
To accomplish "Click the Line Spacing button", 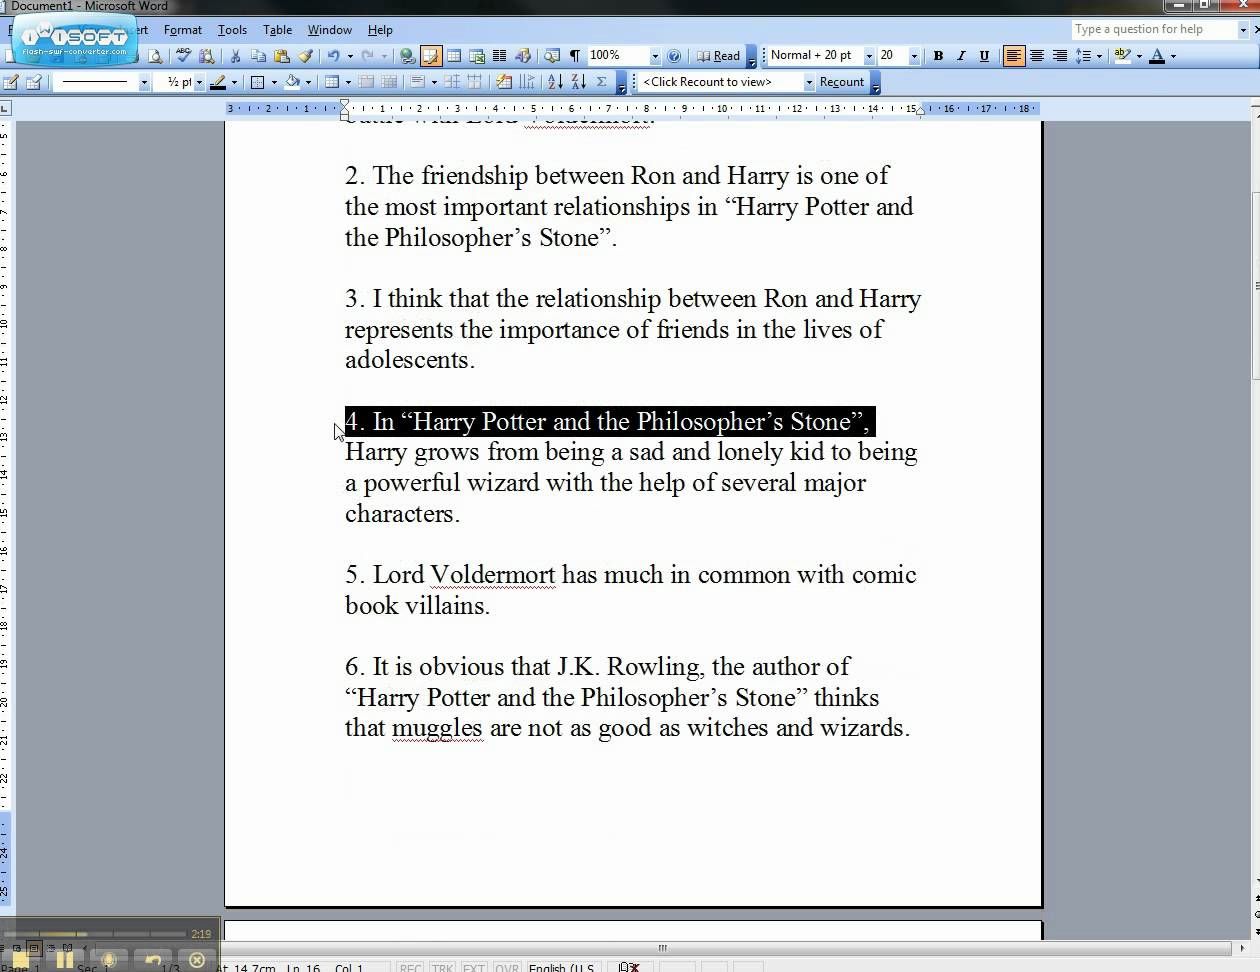I will 1083,56.
